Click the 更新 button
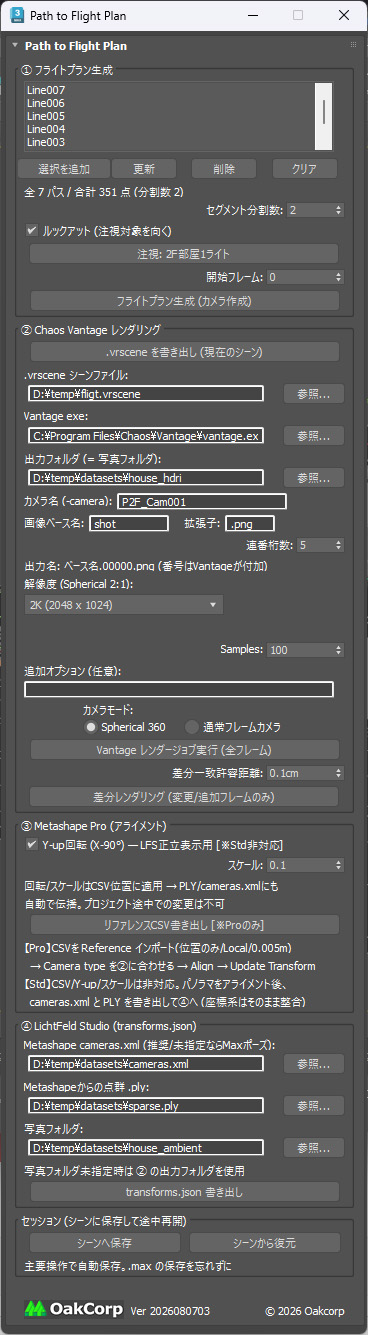Viewport: 368px width, 1335px height. click(144, 168)
